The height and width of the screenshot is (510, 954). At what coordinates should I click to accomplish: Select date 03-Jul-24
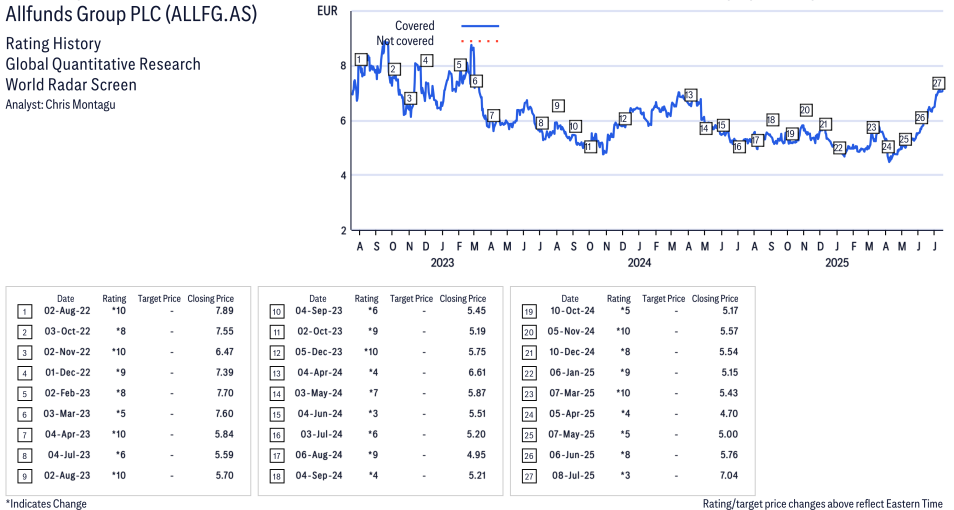coord(321,435)
